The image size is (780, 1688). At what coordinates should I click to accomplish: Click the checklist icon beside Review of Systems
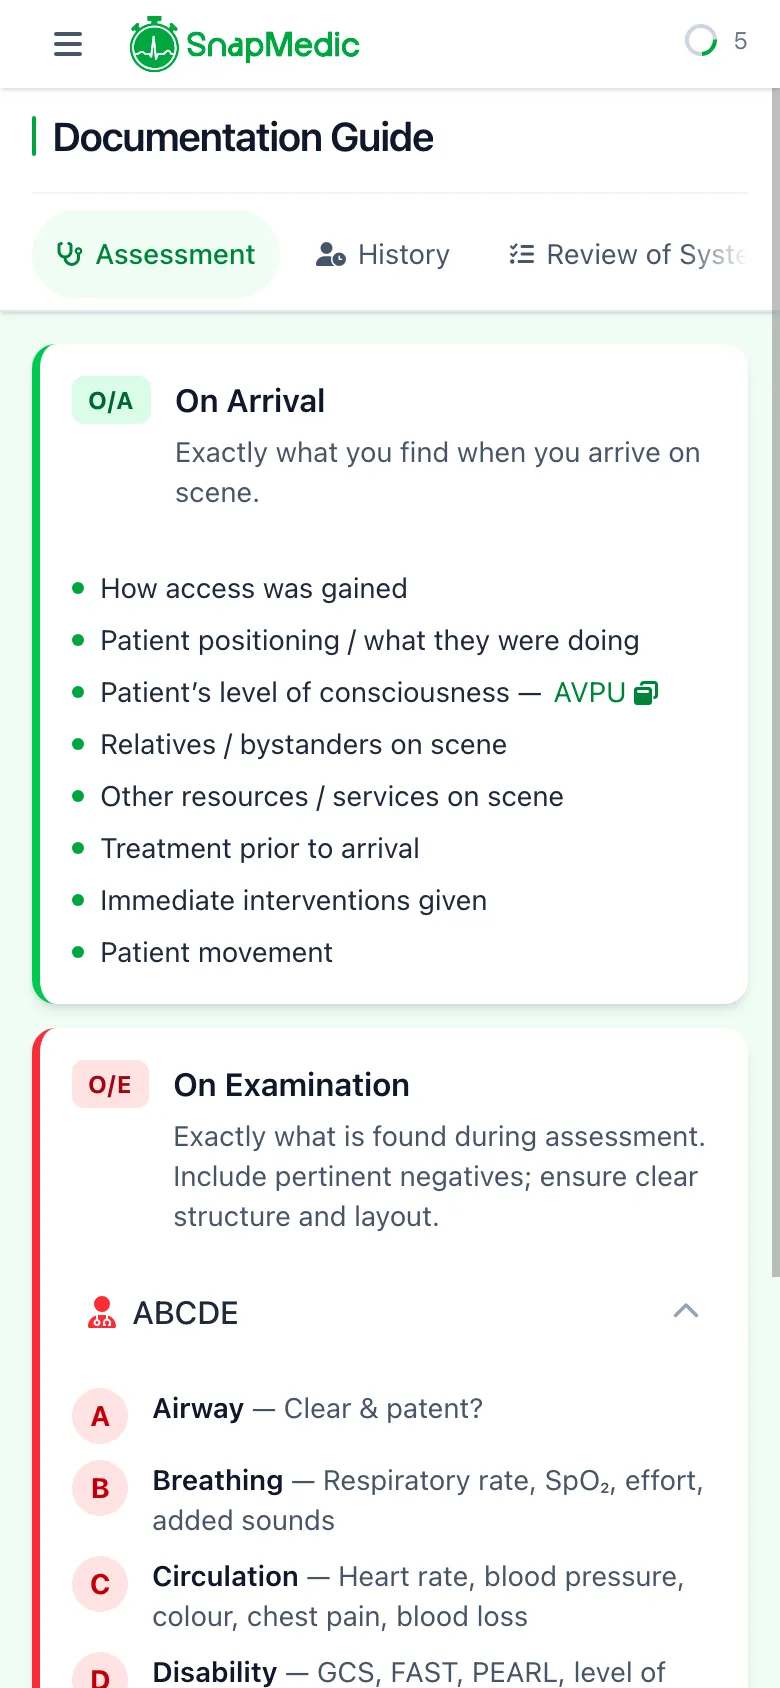tap(522, 254)
